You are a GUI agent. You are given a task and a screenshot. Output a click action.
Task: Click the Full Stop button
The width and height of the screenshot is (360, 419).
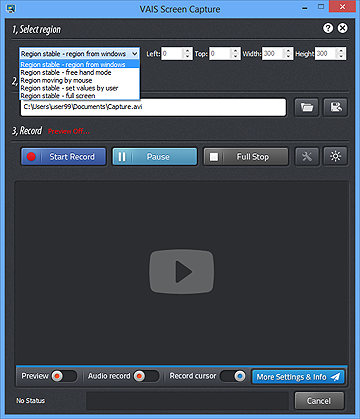click(246, 157)
